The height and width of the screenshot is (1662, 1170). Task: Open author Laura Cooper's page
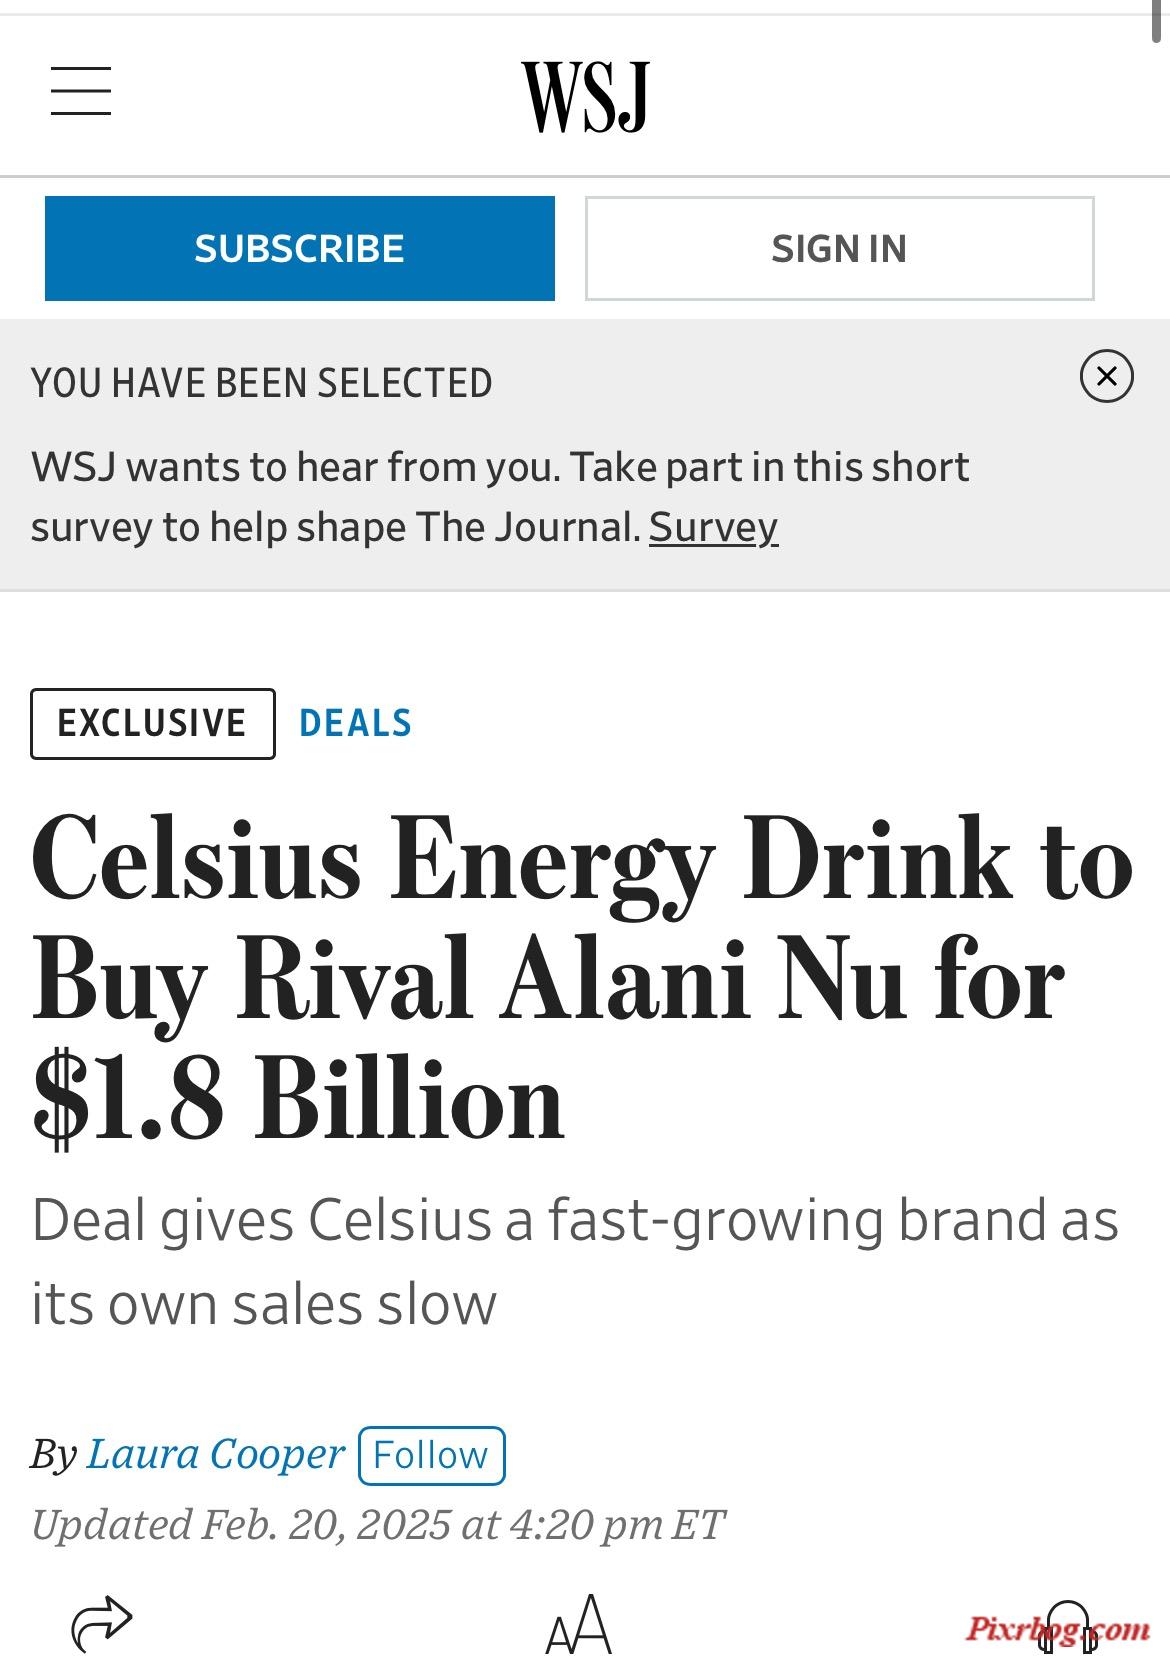(x=216, y=1454)
